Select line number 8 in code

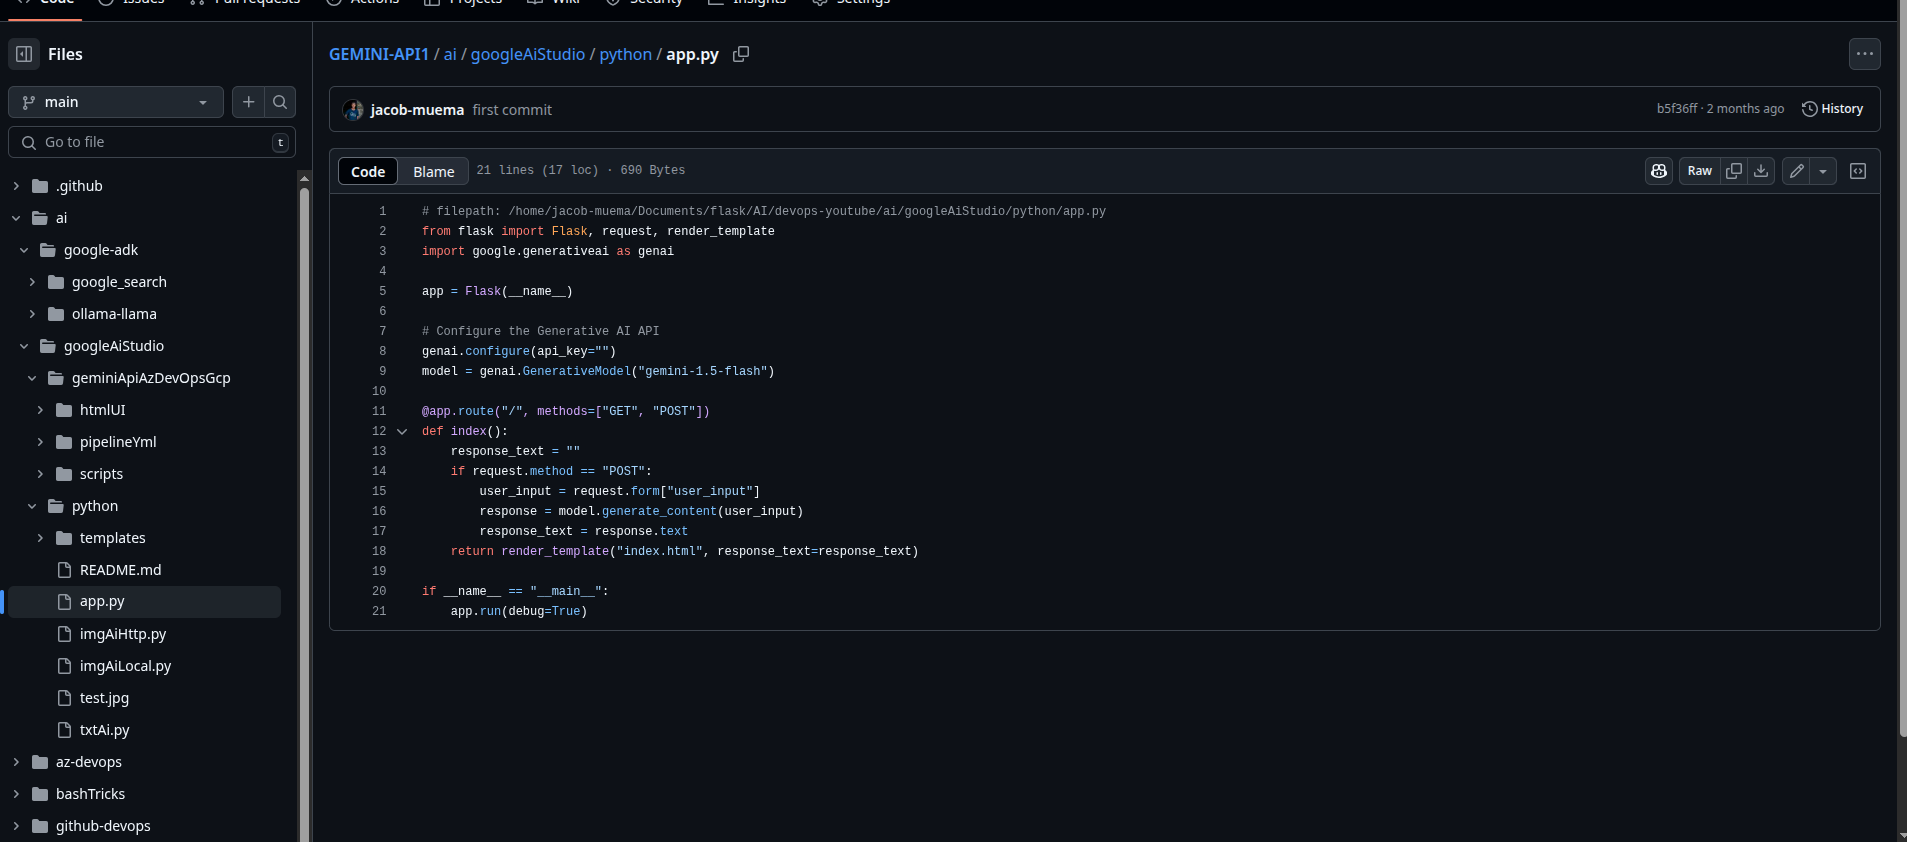[x=382, y=351]
